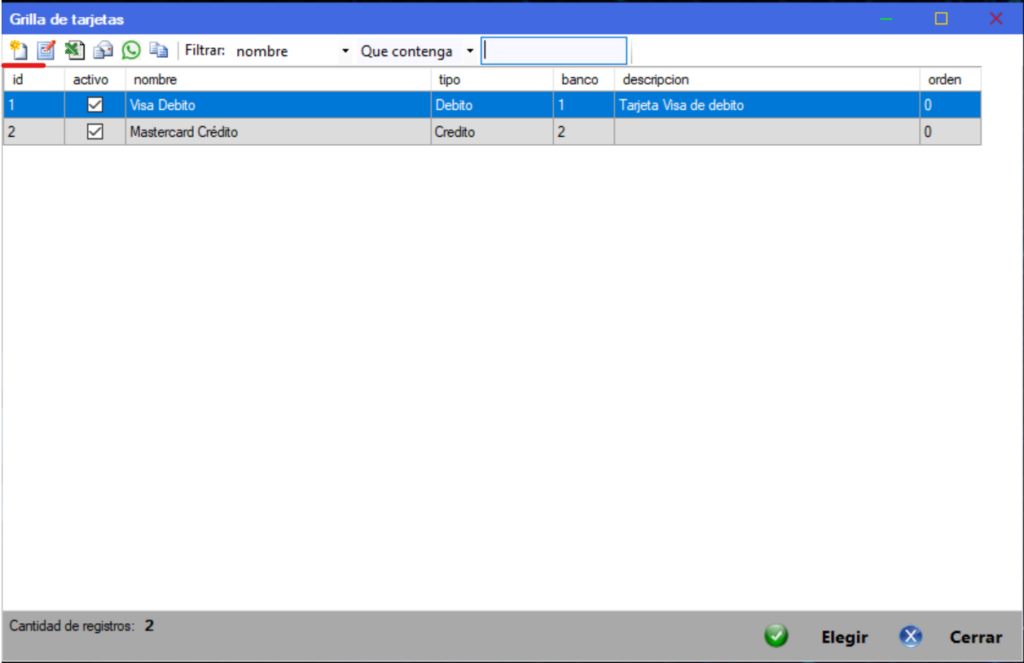This screenshot has height=663, width=1024.
Task: Send the grid by email
Action: pyautogui.click(x=103, y=50)
